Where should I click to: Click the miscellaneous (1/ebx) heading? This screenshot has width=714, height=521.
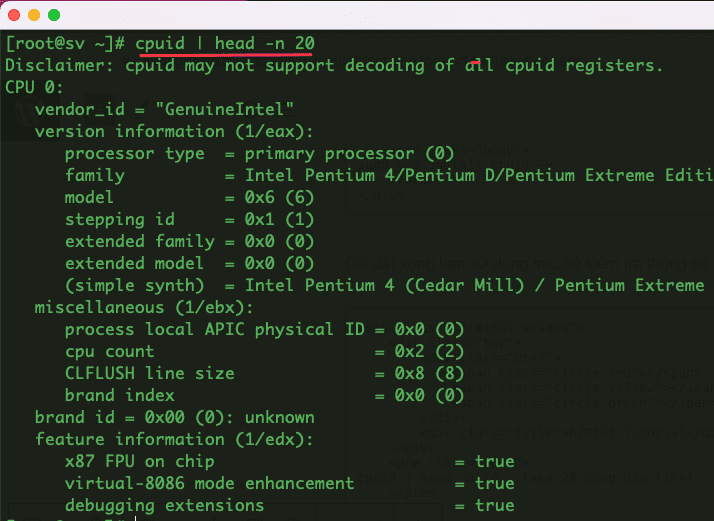click(144, 308)
